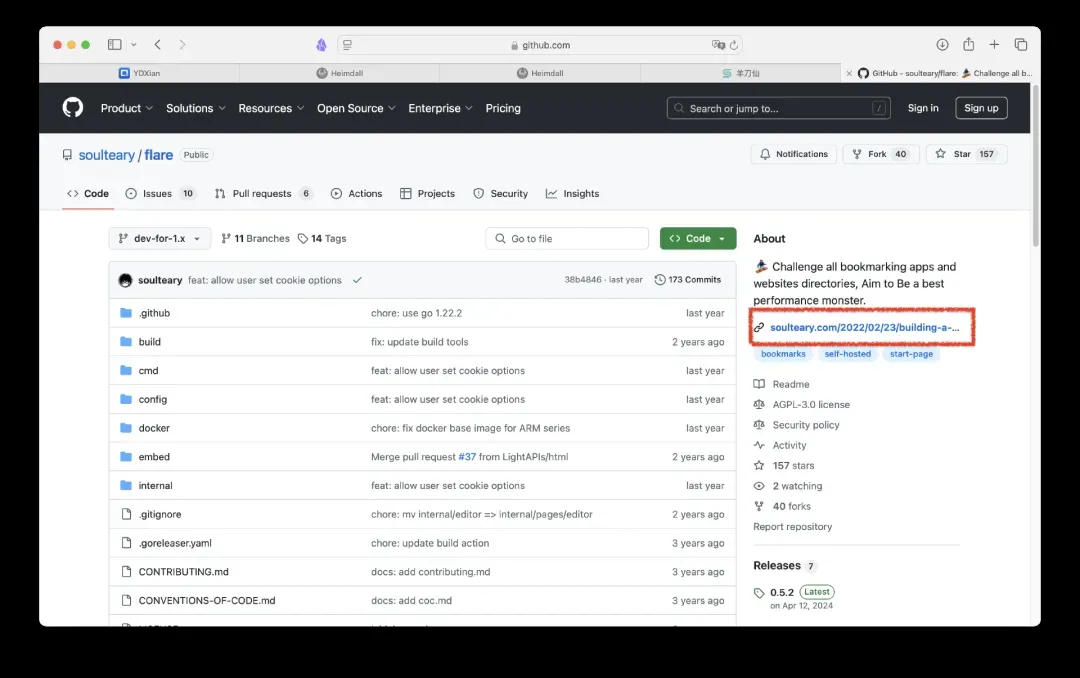Expand the dev-for-1.x branch dropdown
1080x678 pixels.
click(x=159, y=239)
